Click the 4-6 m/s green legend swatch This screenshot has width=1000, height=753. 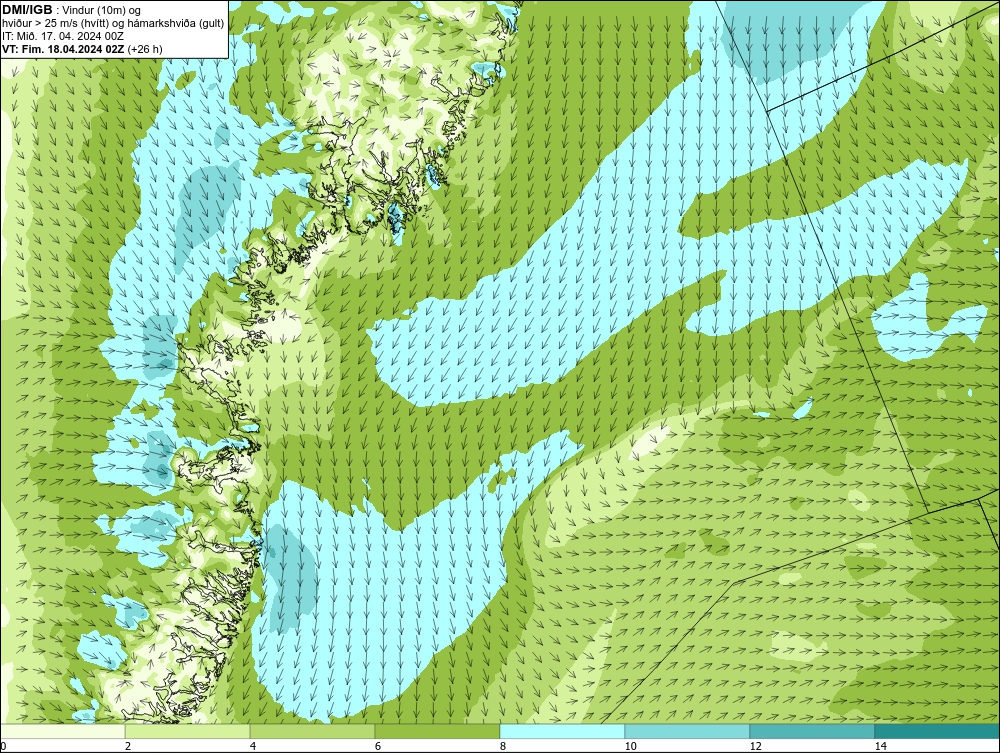312,731
